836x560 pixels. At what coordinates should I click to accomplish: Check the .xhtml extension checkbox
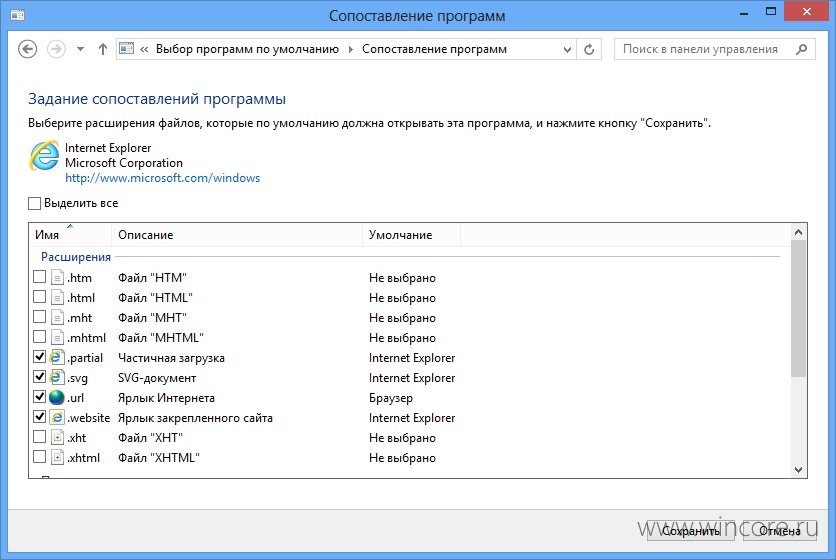tap(39, 457)
